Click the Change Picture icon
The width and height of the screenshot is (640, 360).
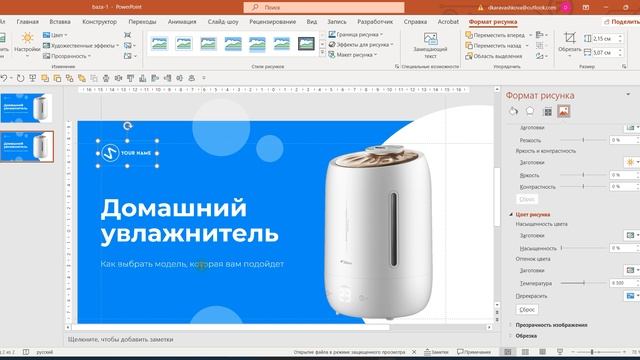pos(129,45)
